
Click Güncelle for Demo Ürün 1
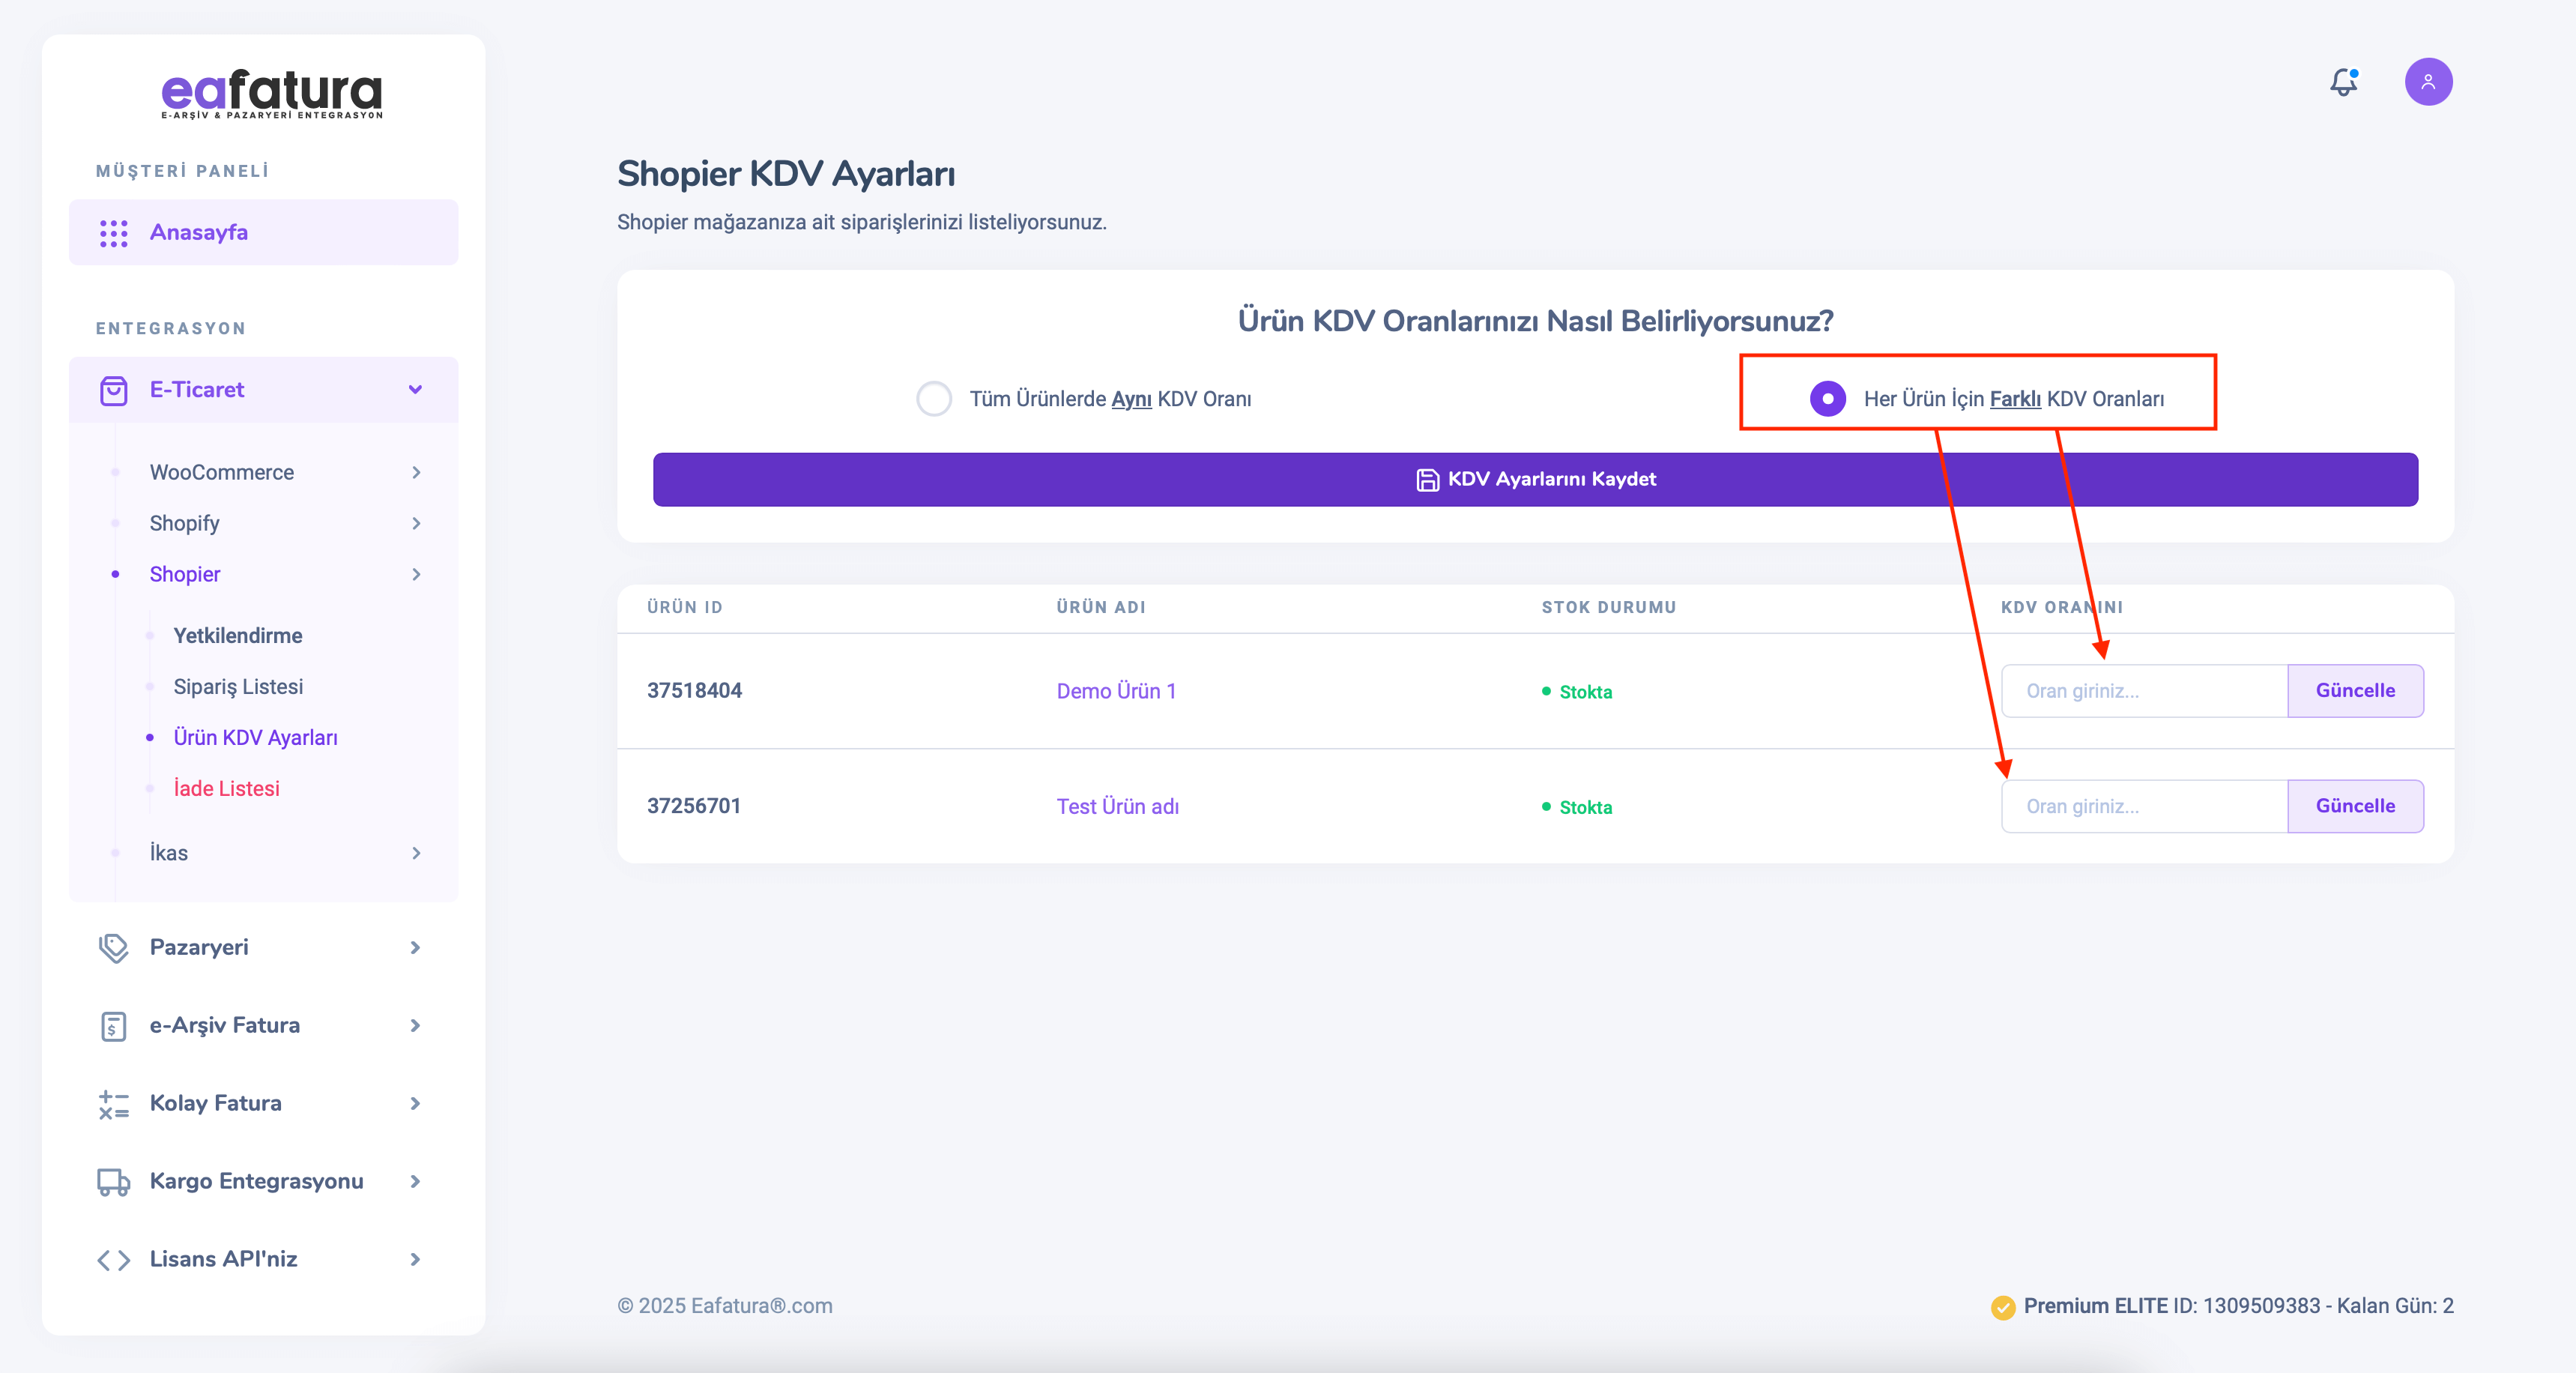pos(2355,691)
